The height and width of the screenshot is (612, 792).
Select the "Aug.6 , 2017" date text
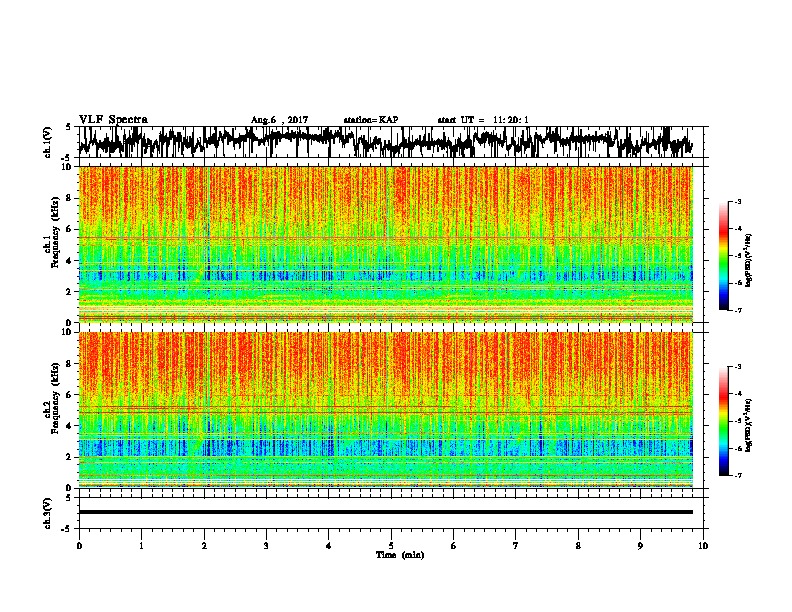(279, 120)
